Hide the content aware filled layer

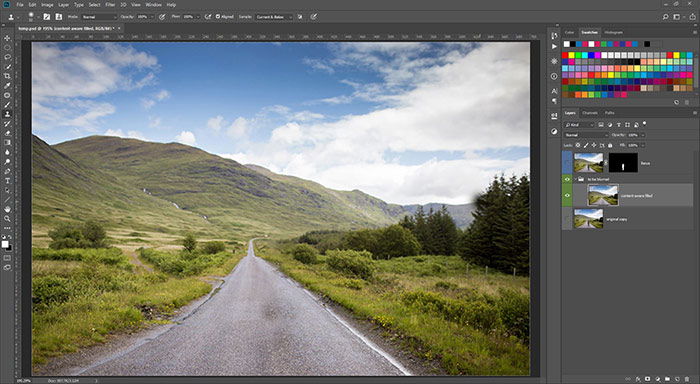[567, 195]
